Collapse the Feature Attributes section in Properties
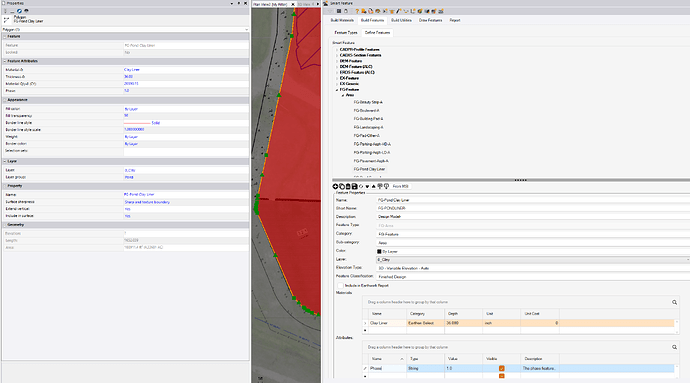Screen dimensions: 690x383 (x=5, y=61)
